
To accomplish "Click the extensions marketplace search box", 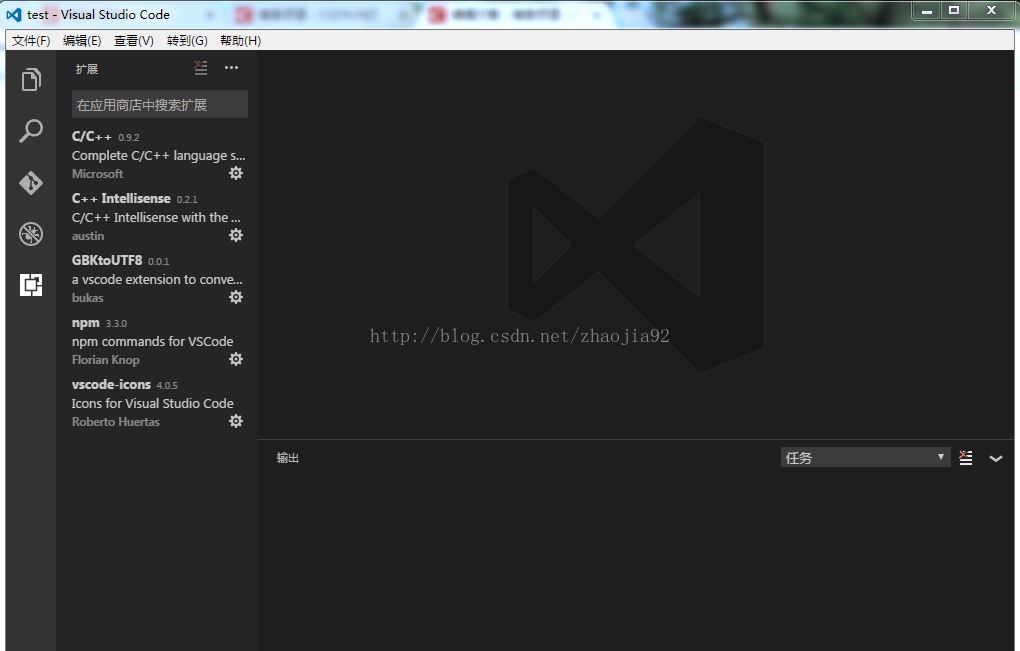I will click(160, 104).
